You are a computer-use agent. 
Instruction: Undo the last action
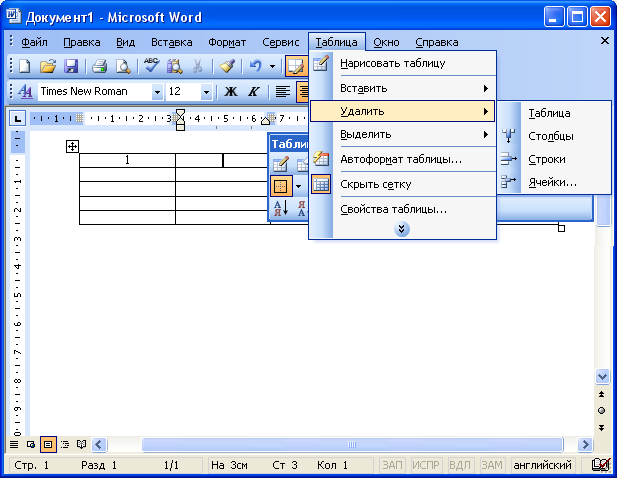point(255,66)
